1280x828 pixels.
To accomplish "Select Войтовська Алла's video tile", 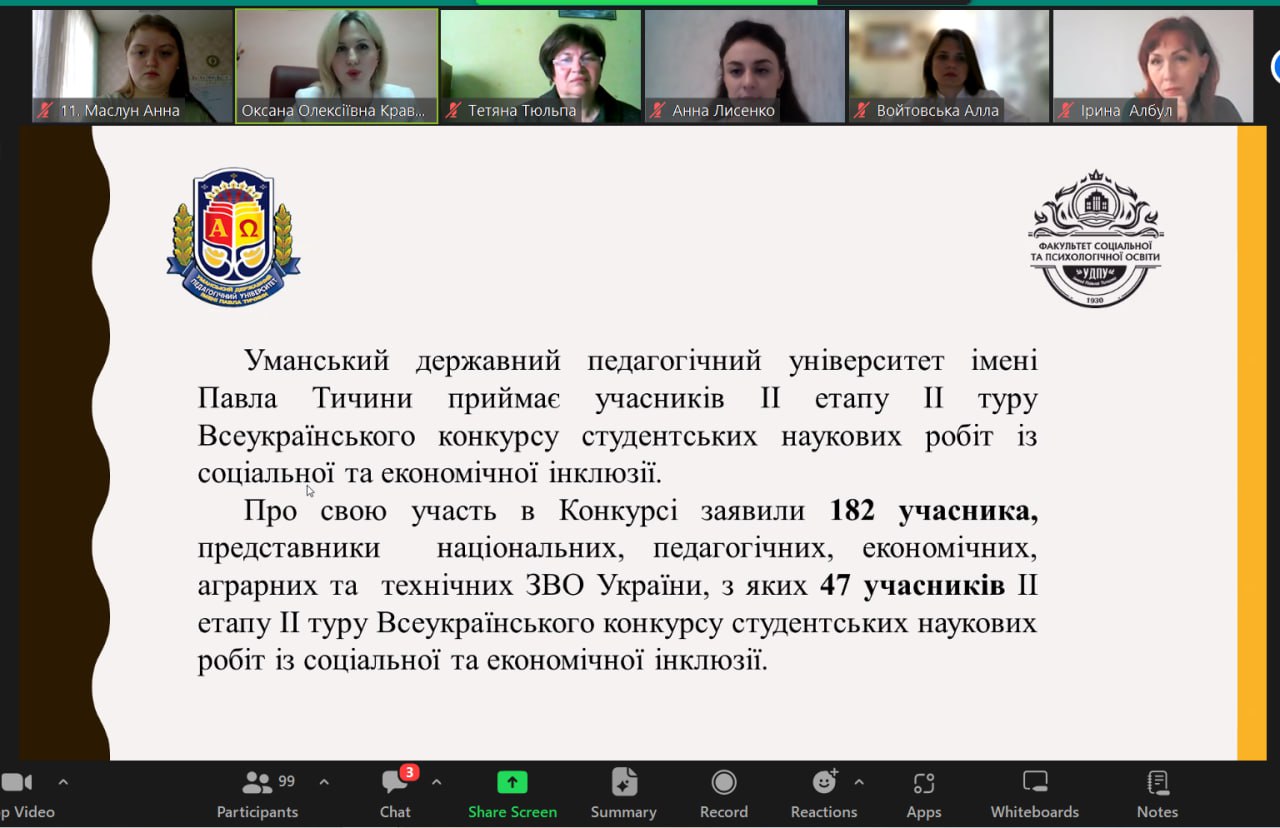I will [948, 66].
